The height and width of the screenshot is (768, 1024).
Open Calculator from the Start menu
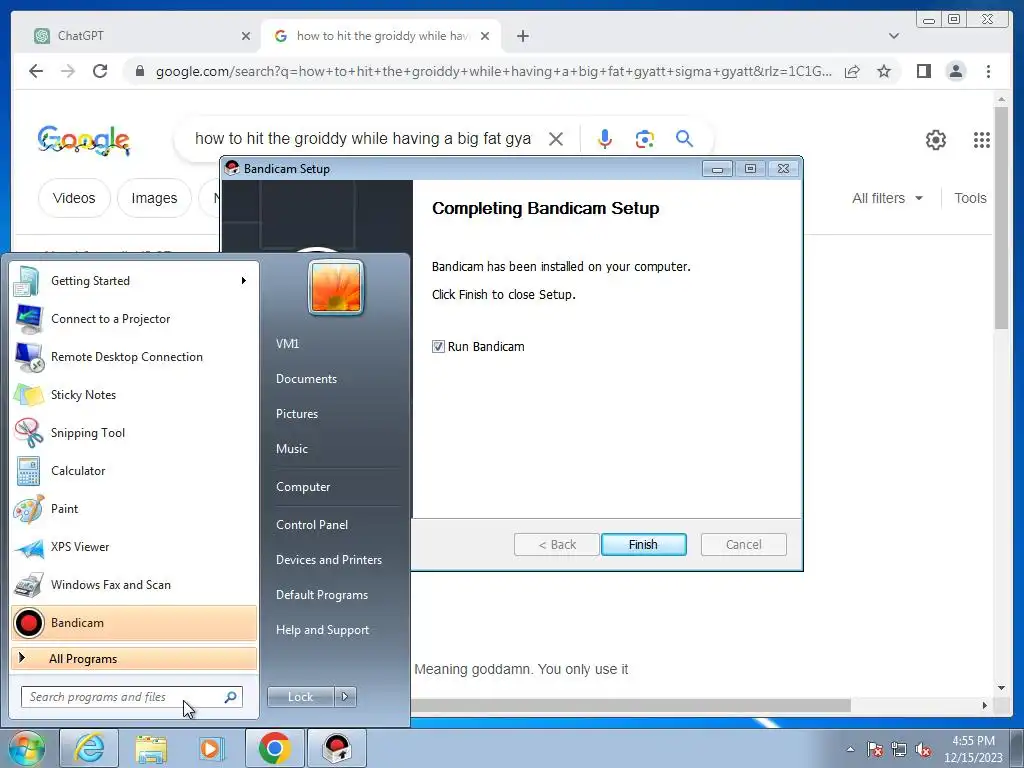(134, 470)
